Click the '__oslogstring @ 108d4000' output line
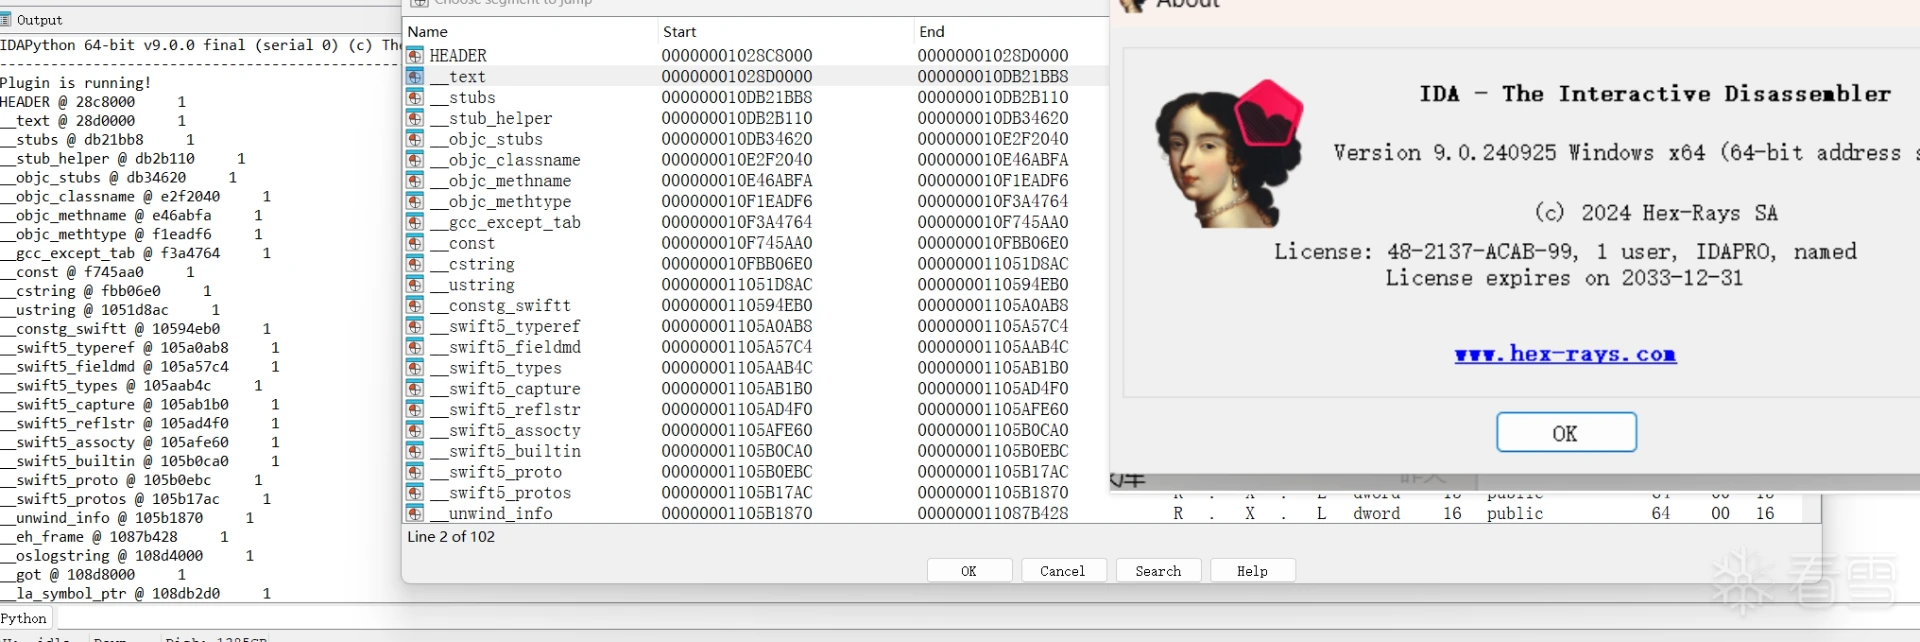 (x=127, y=556)
